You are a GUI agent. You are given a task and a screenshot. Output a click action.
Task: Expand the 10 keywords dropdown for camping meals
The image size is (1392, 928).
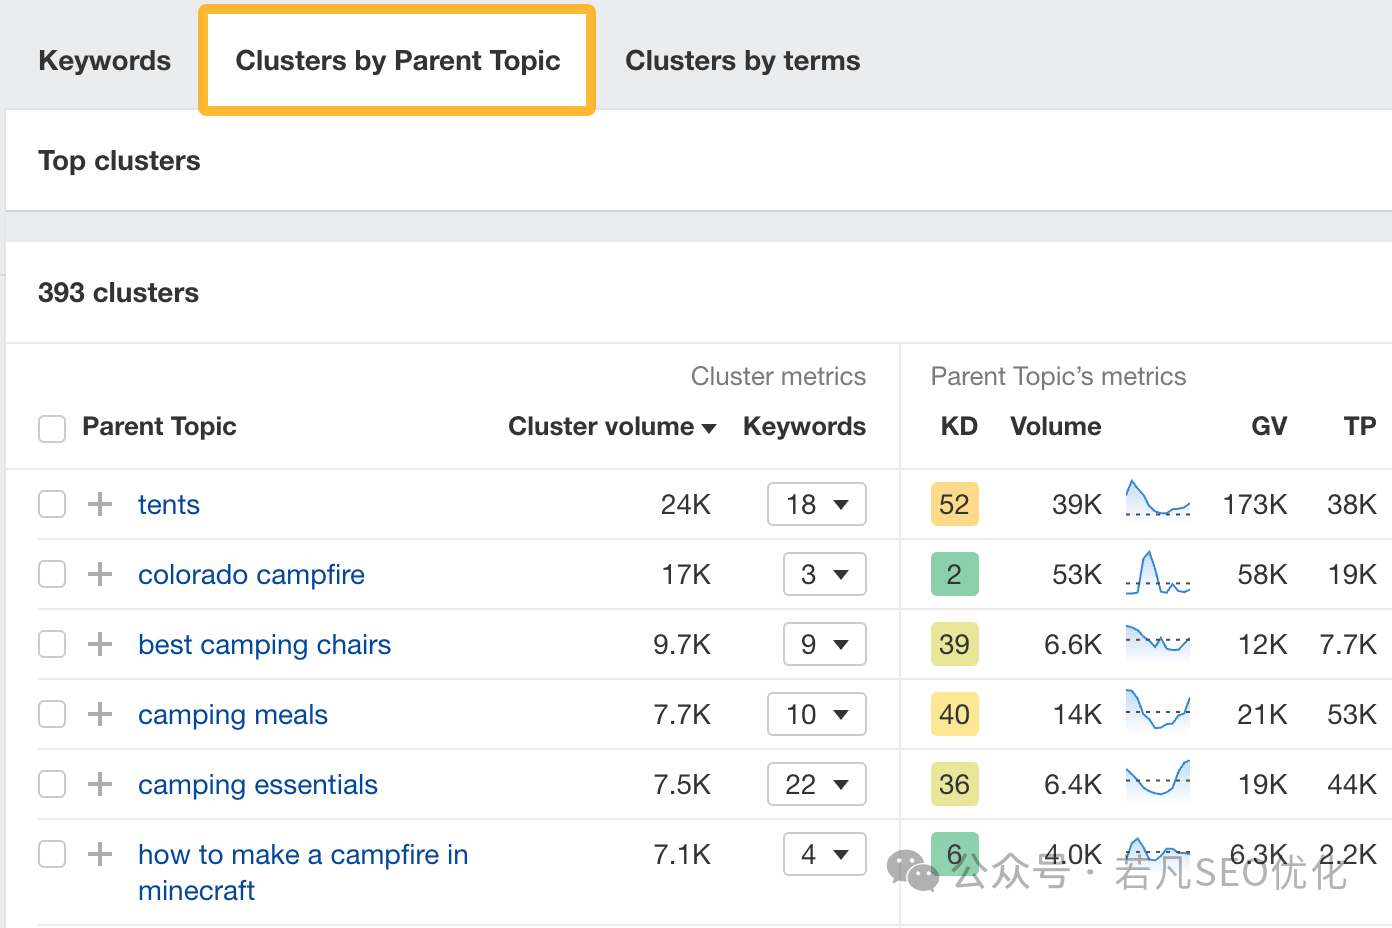pyautogui.click(x=817, y=714)
